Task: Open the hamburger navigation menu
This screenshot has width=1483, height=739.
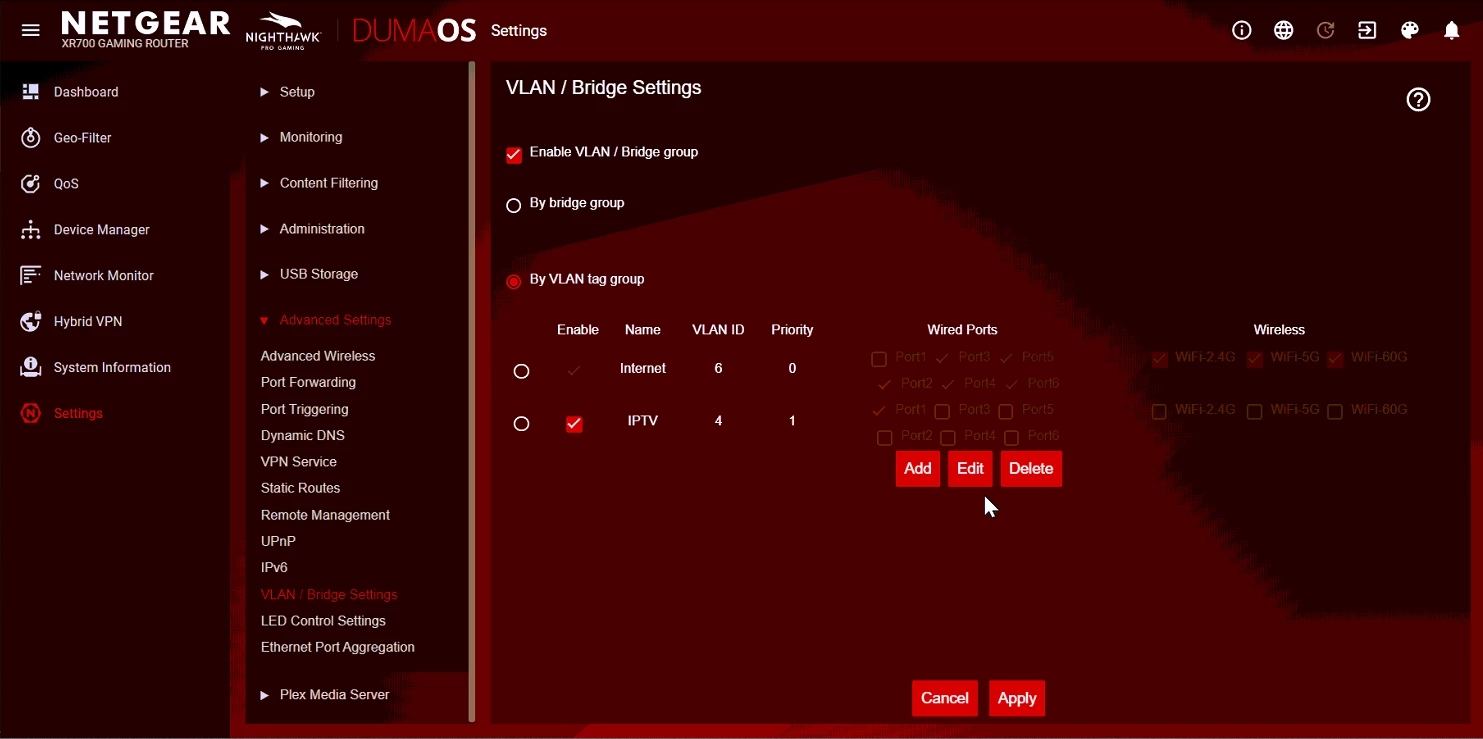Action: (31, 30)
